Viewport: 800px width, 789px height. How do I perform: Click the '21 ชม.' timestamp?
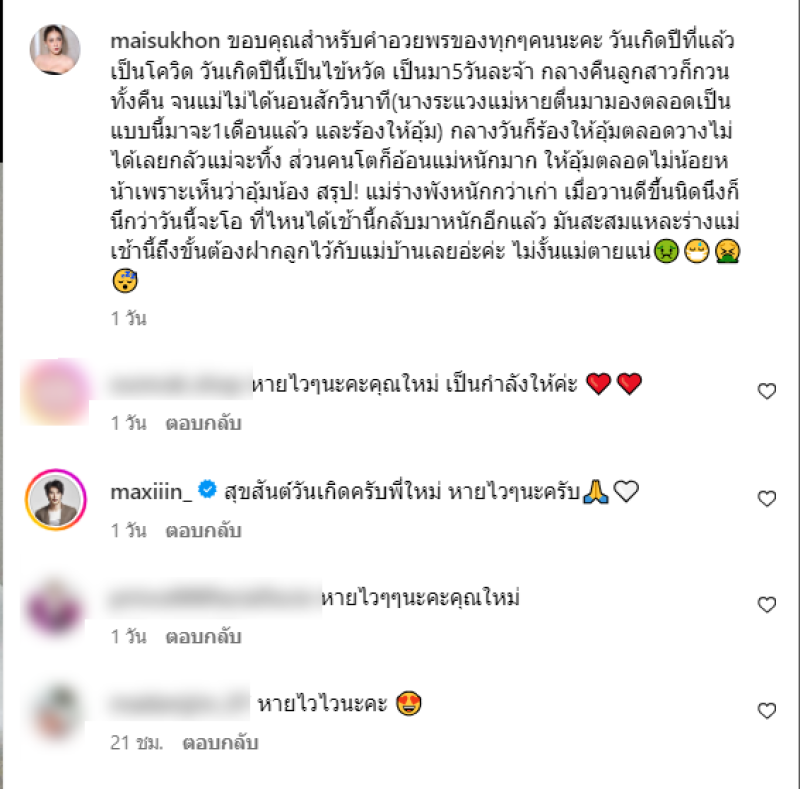pyautogui.click(x=137, y=743)
